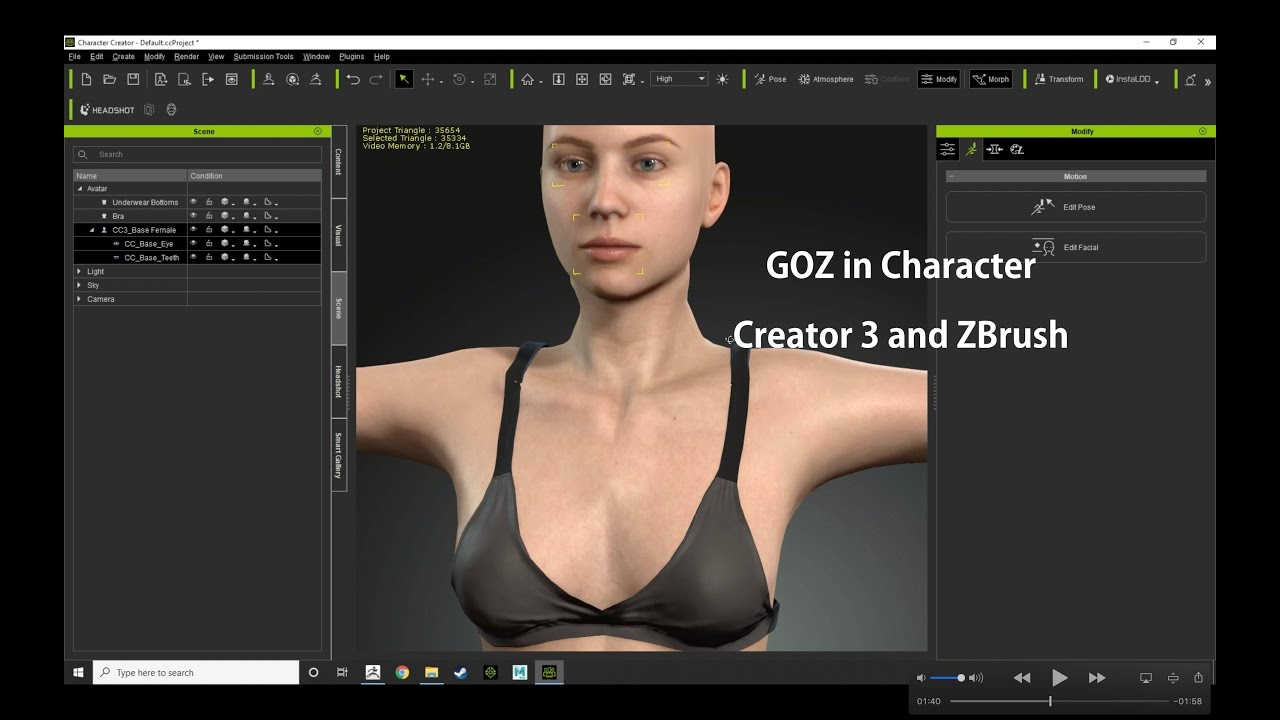Toggle visibility eye for Bra

tap(194, 216)
